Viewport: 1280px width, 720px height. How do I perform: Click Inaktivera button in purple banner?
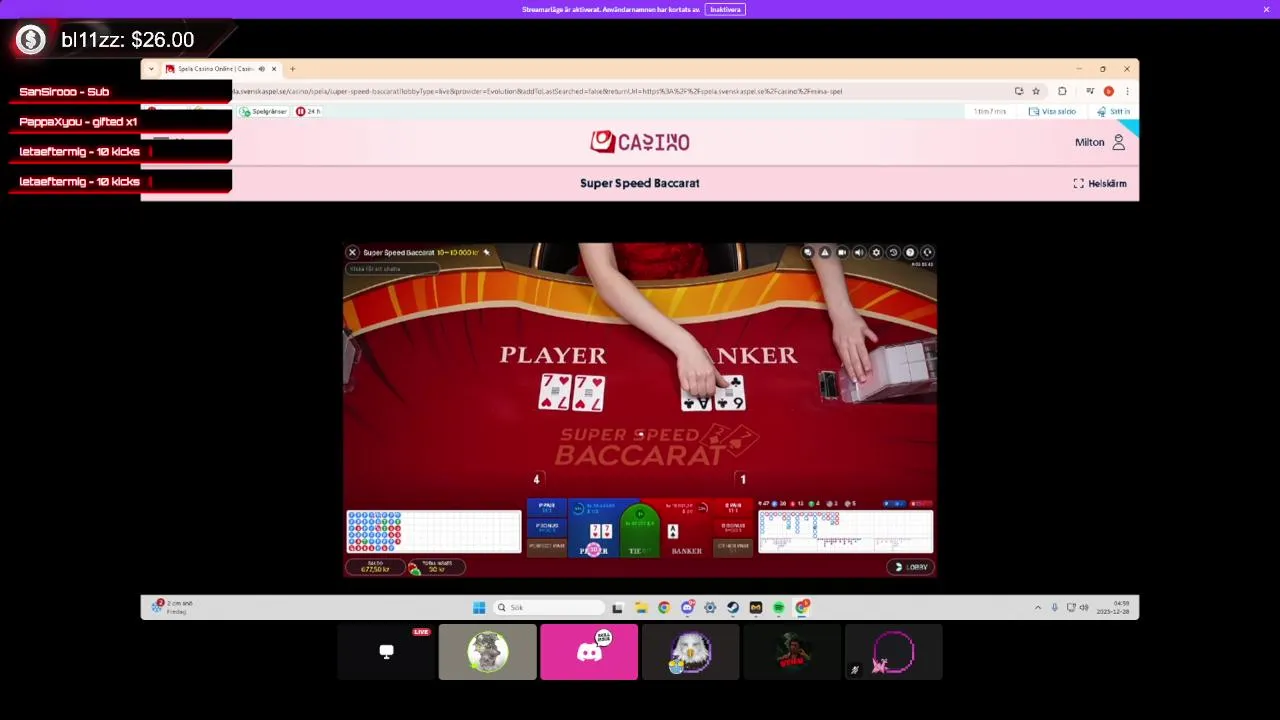[725, 9]
